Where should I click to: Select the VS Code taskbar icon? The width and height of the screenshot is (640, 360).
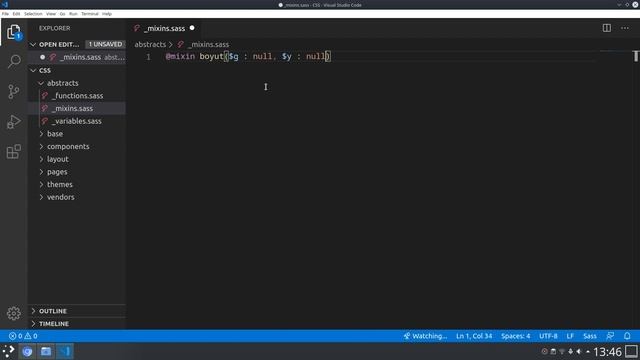click(x=64, y=351)
